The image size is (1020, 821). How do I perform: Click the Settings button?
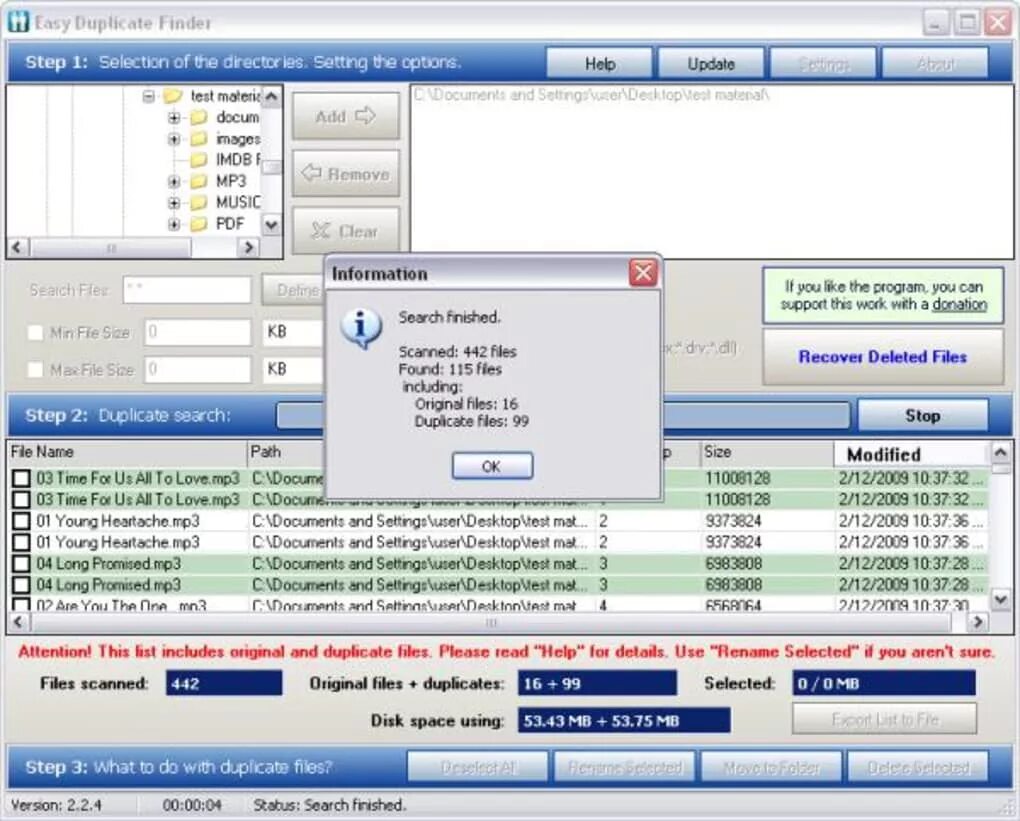[823, 64]
